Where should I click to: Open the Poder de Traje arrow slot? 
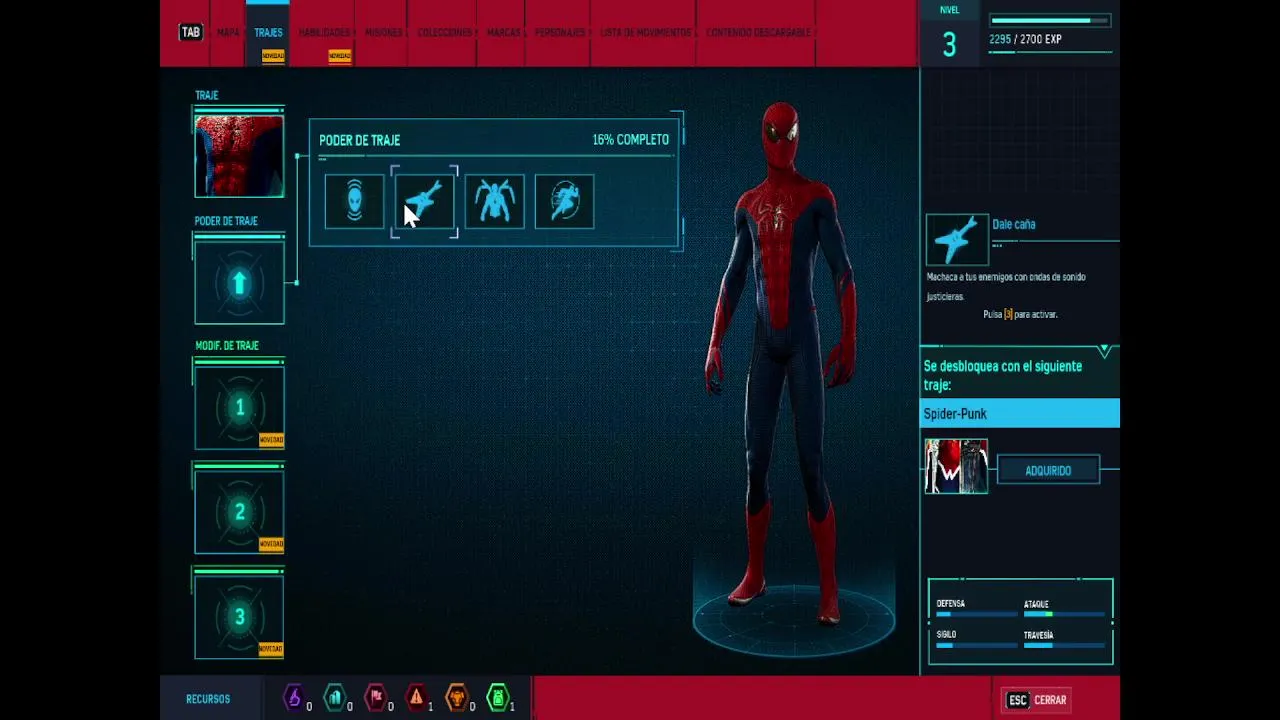239,284
